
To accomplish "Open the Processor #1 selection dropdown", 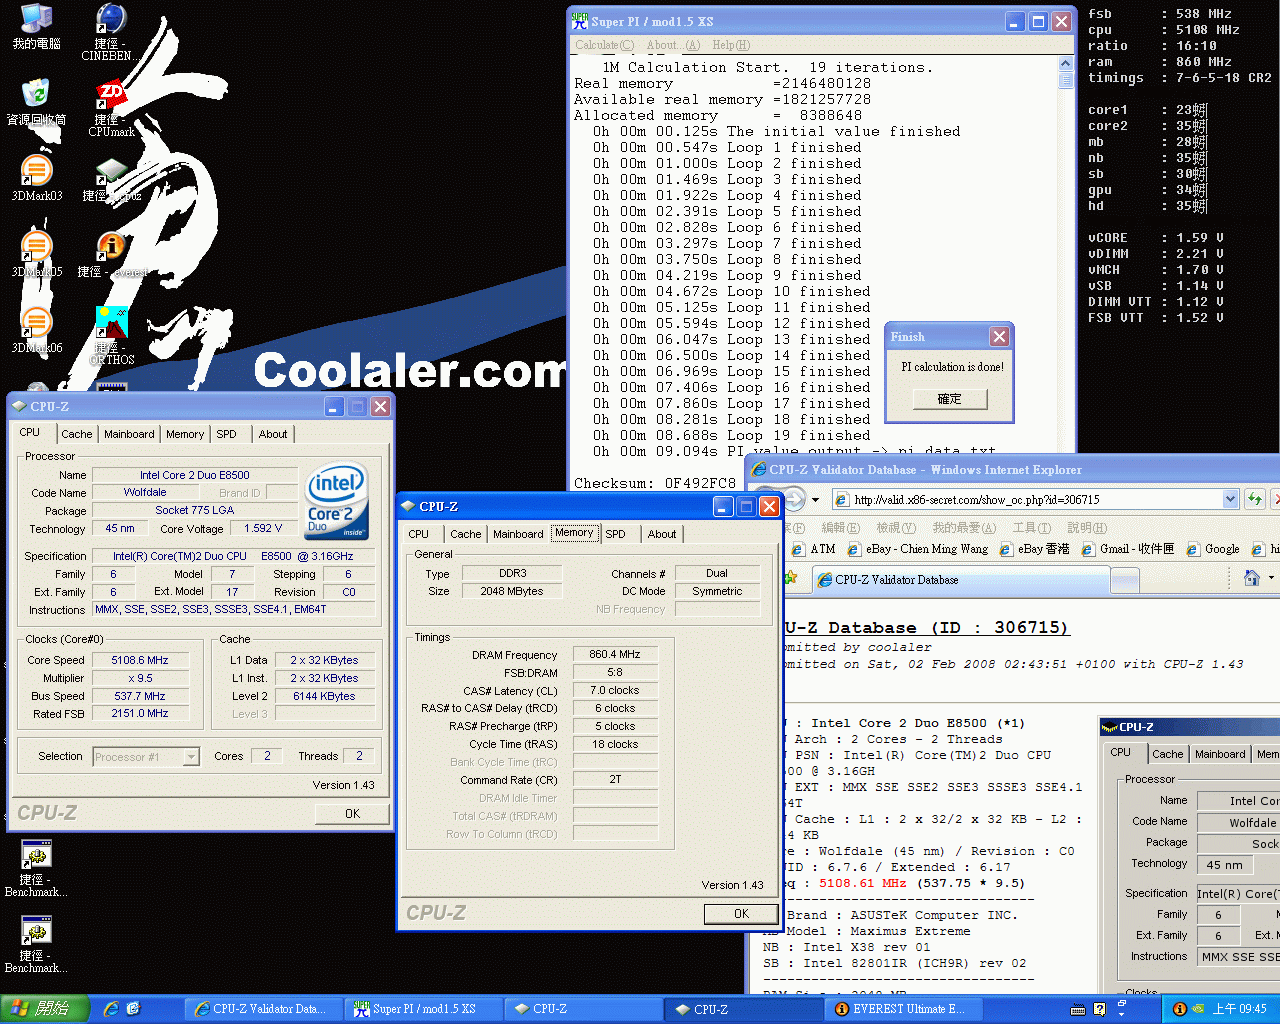I will point(191,757).
